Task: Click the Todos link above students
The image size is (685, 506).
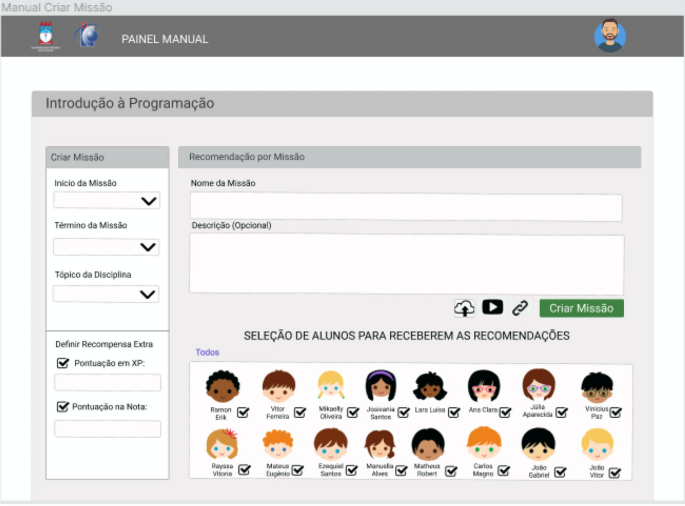Action: point(207,352)
